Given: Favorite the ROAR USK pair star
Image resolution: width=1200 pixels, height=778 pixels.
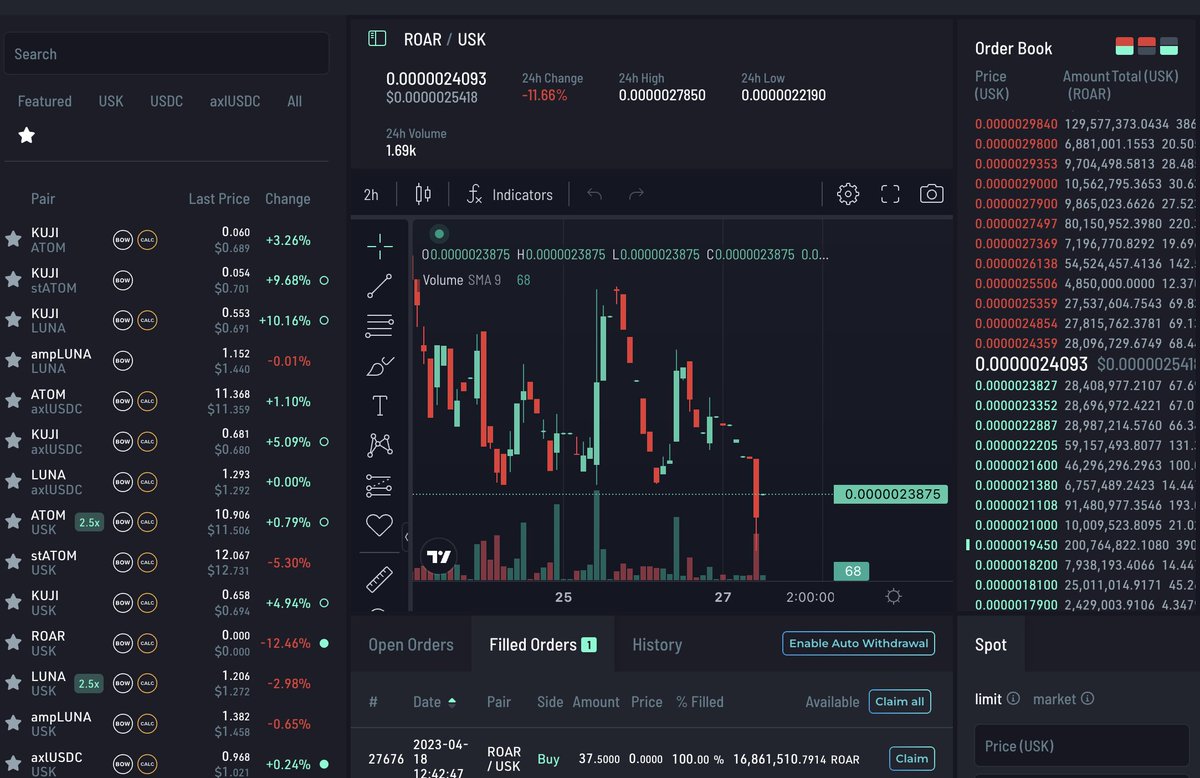Looking at the screenshot, I should pyautogui.click(x=13, y=643).
